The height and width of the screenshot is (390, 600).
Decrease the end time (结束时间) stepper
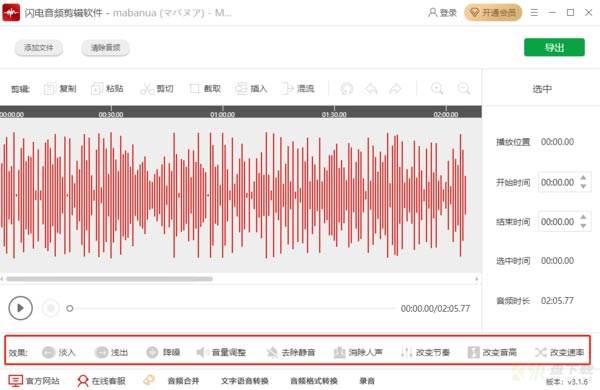583,226
